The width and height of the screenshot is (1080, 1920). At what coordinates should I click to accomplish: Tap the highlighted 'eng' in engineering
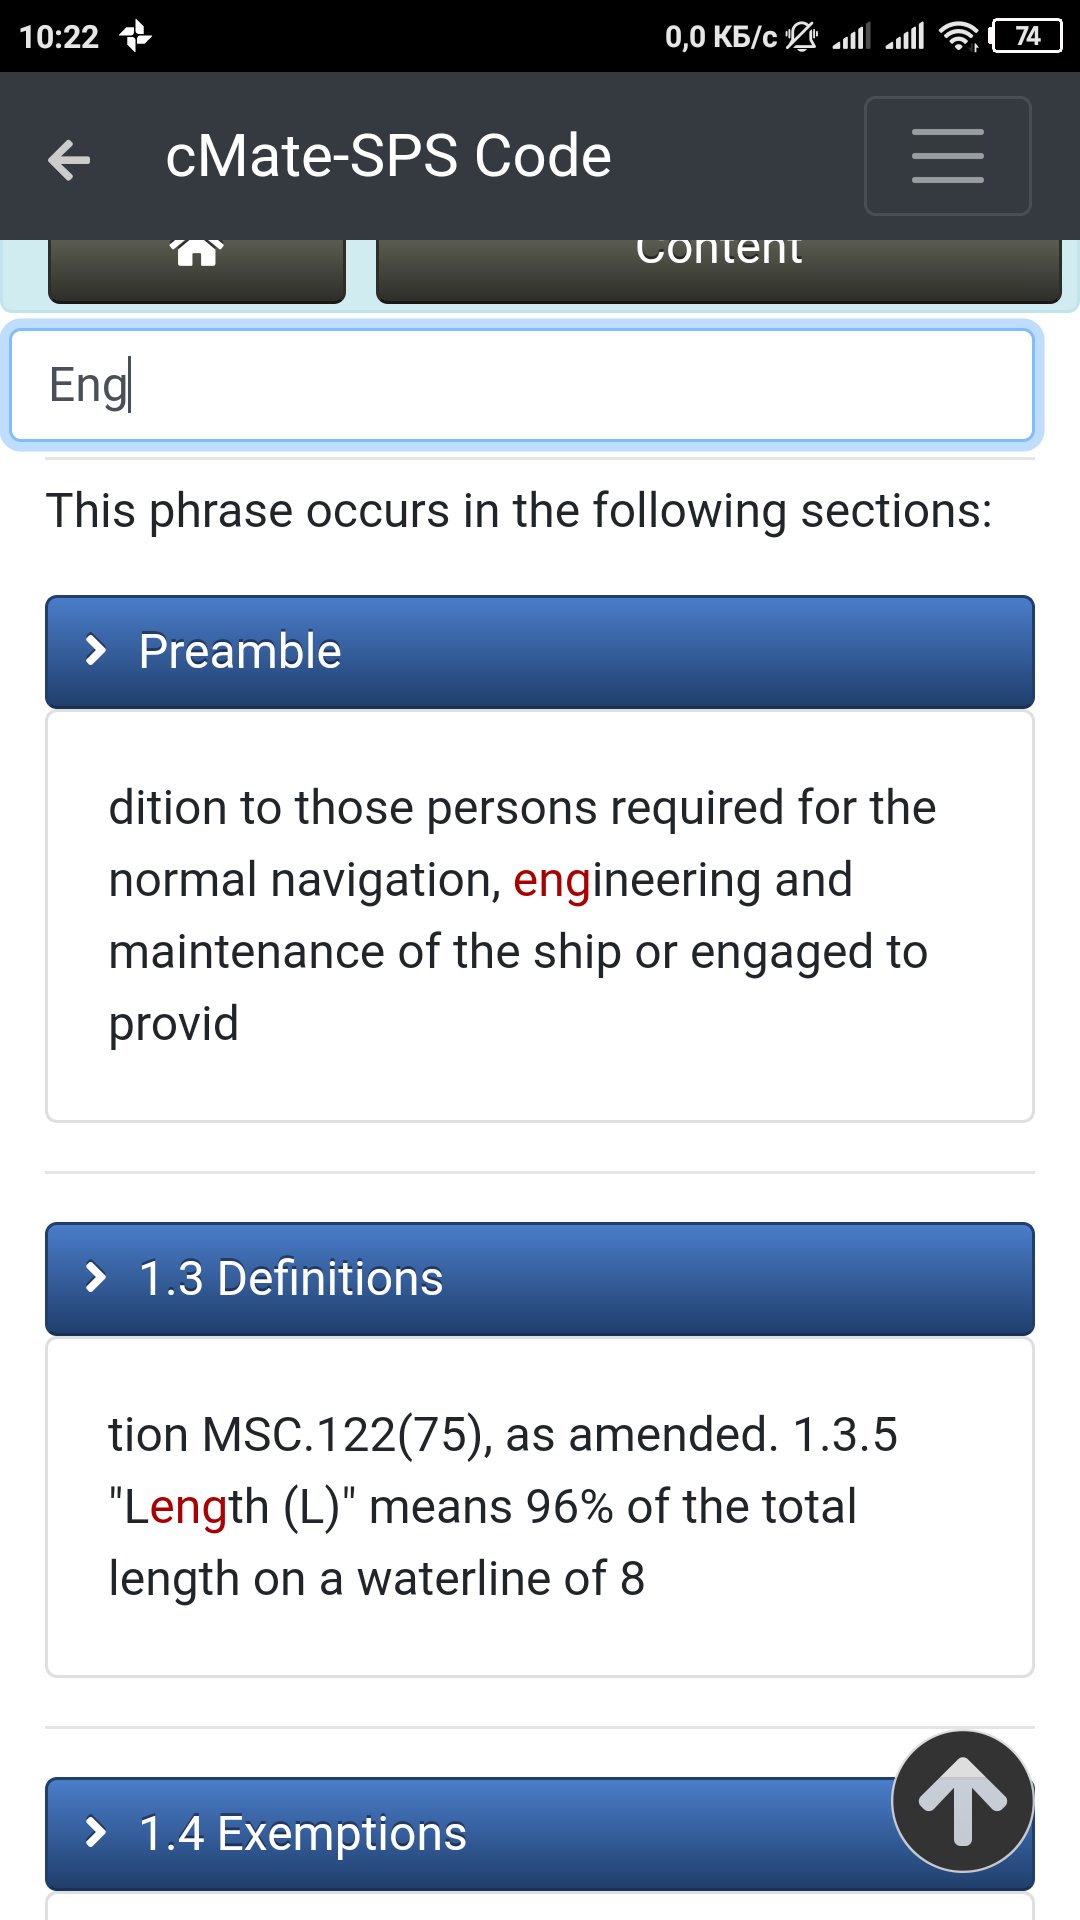pos(551,881)
